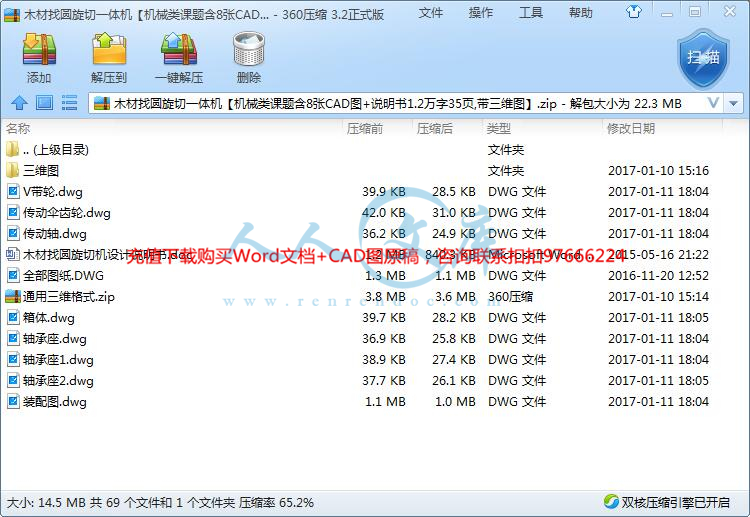Screen dimensions: 750x517
Task: Select the file name 装配图.dwg
Action: click(x=55, y=402)
